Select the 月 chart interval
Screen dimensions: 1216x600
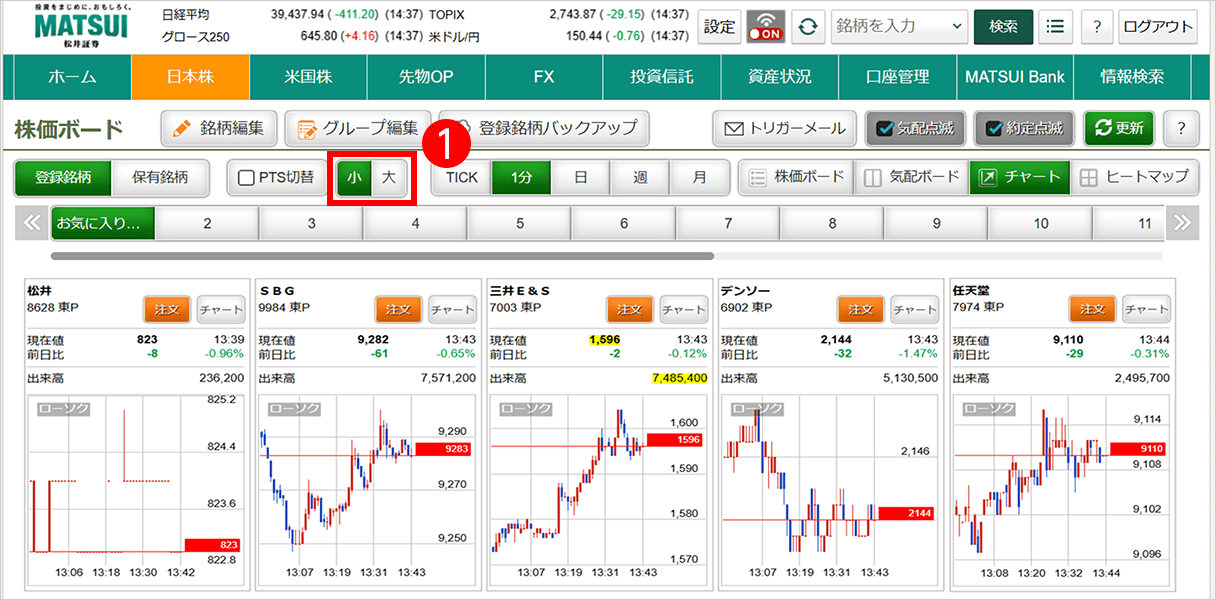tap(699, 177)
